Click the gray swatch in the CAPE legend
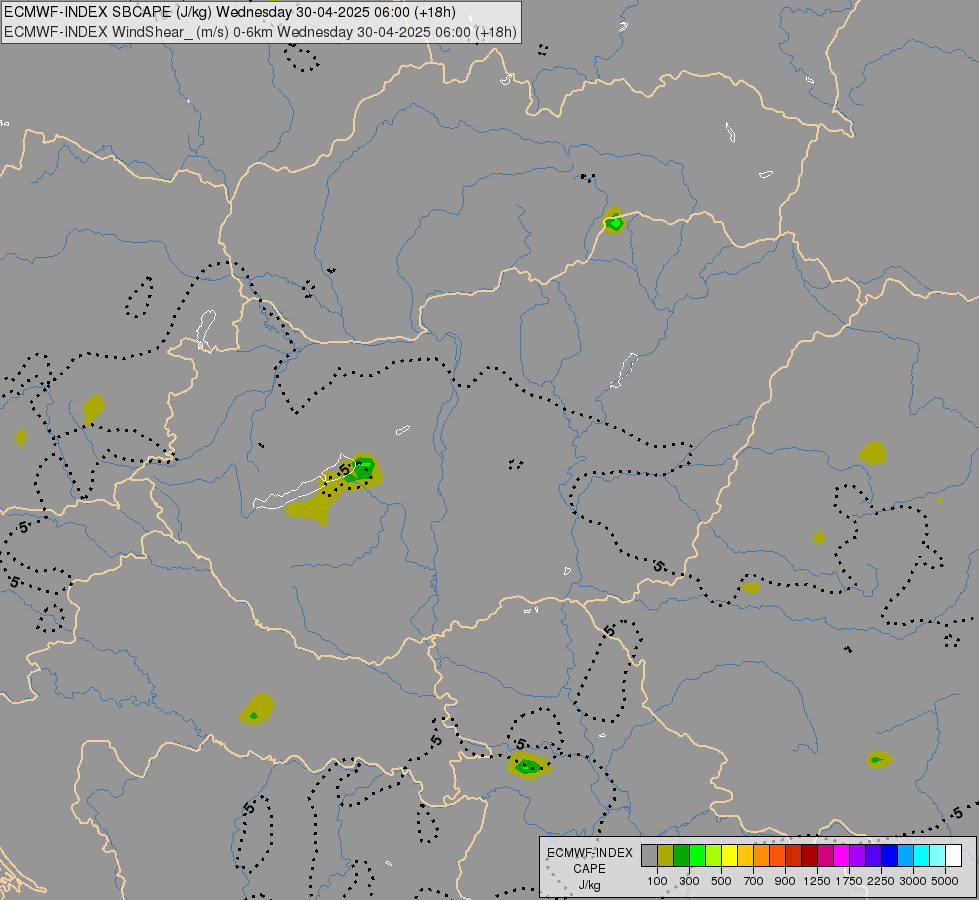Viewport: 979px width, 900px height. click(649, 856)
